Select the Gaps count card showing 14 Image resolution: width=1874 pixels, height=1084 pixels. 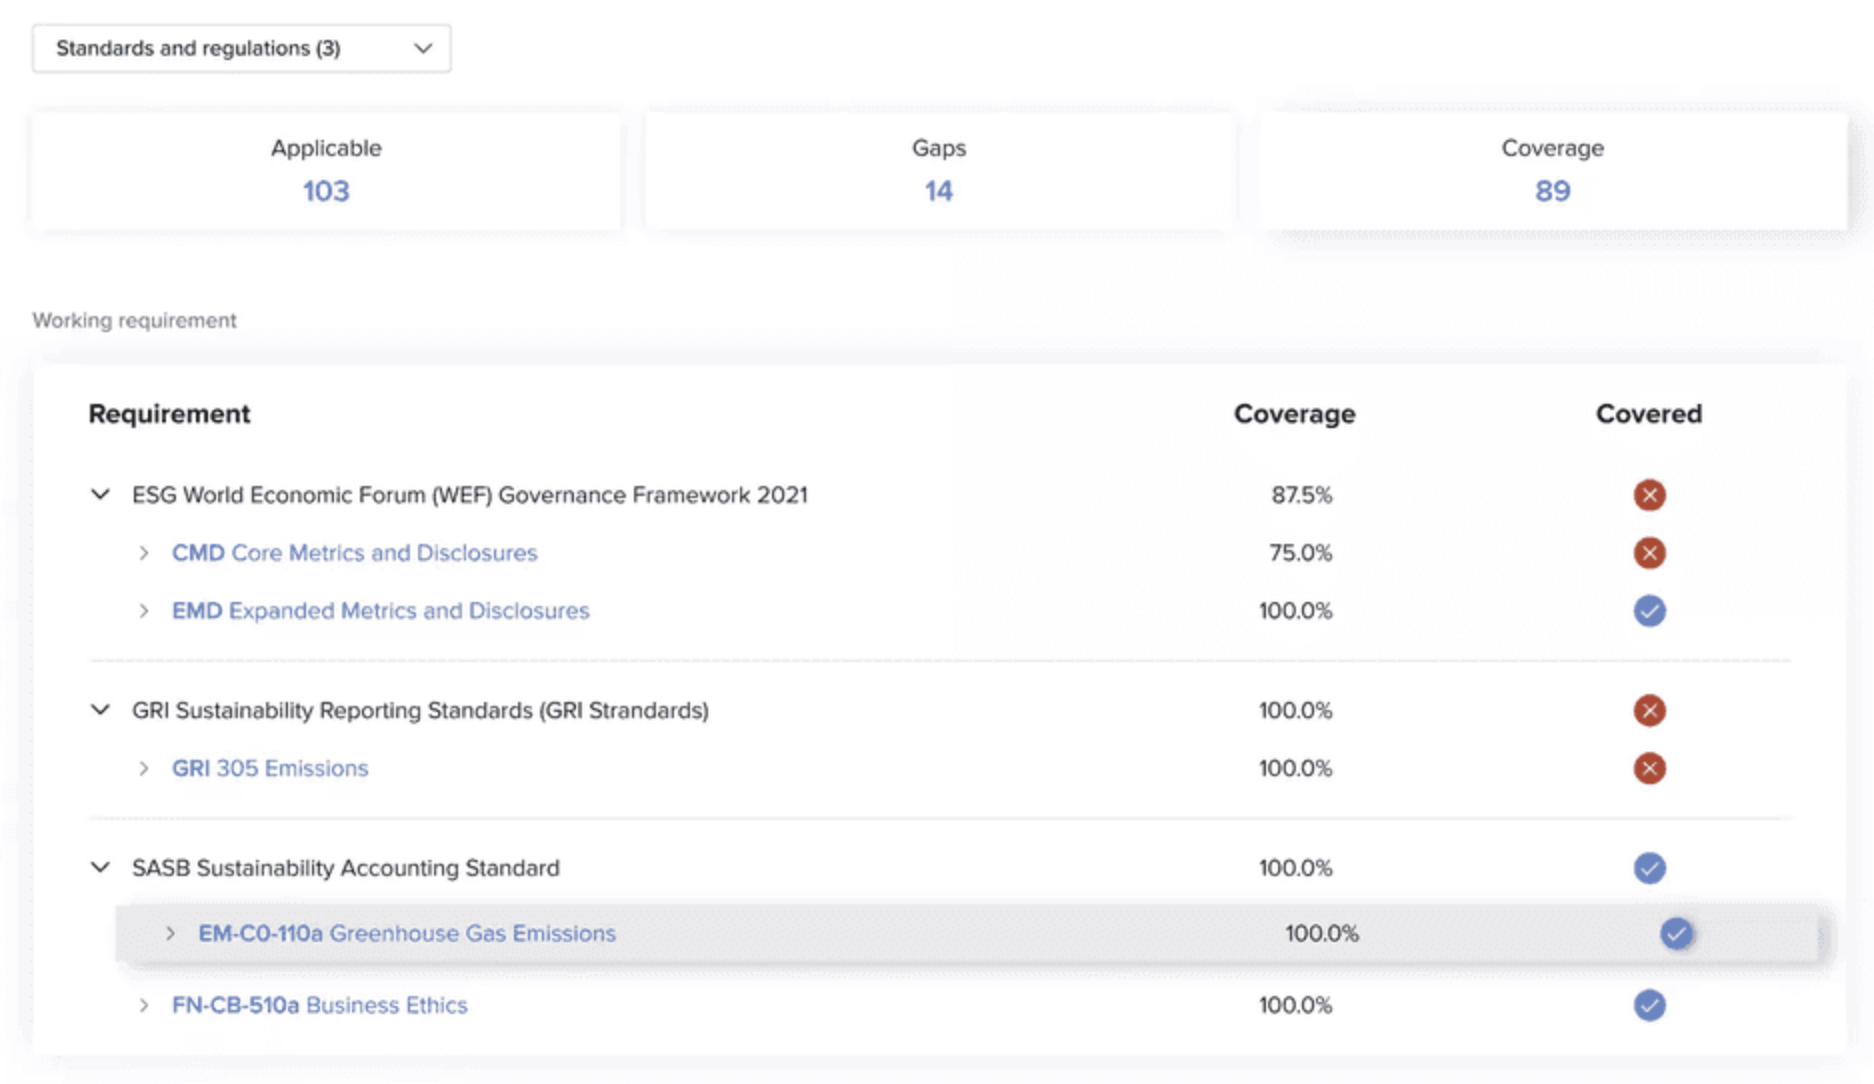(938, 171)
